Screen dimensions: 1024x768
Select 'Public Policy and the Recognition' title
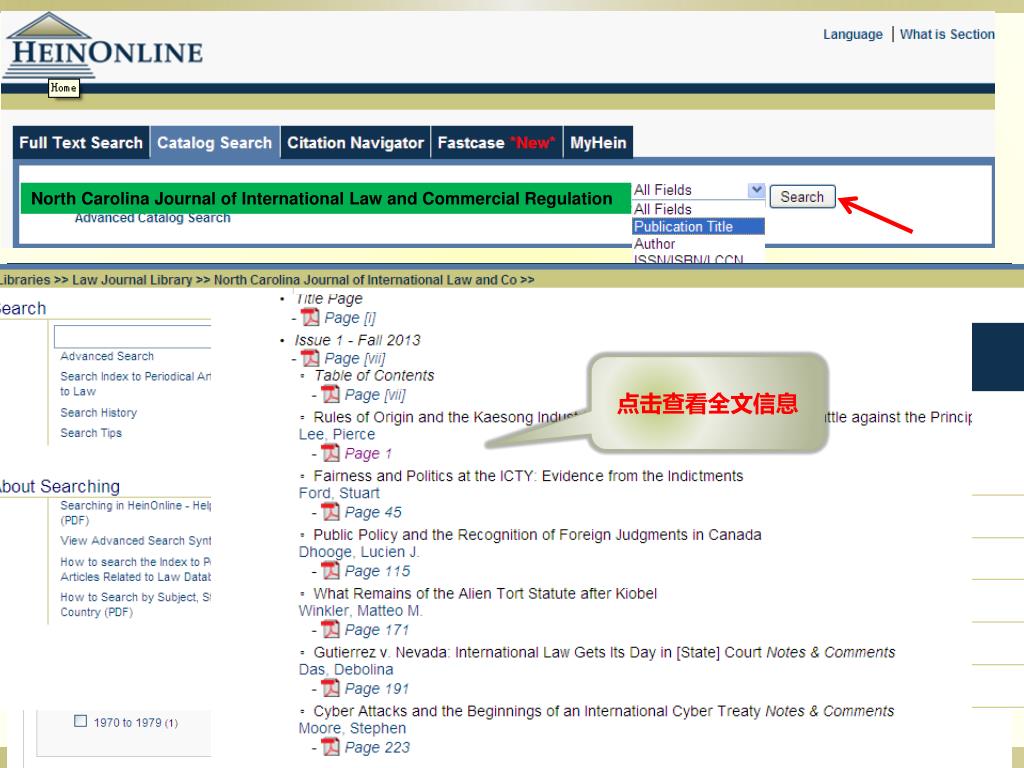[x=537, y=535]
